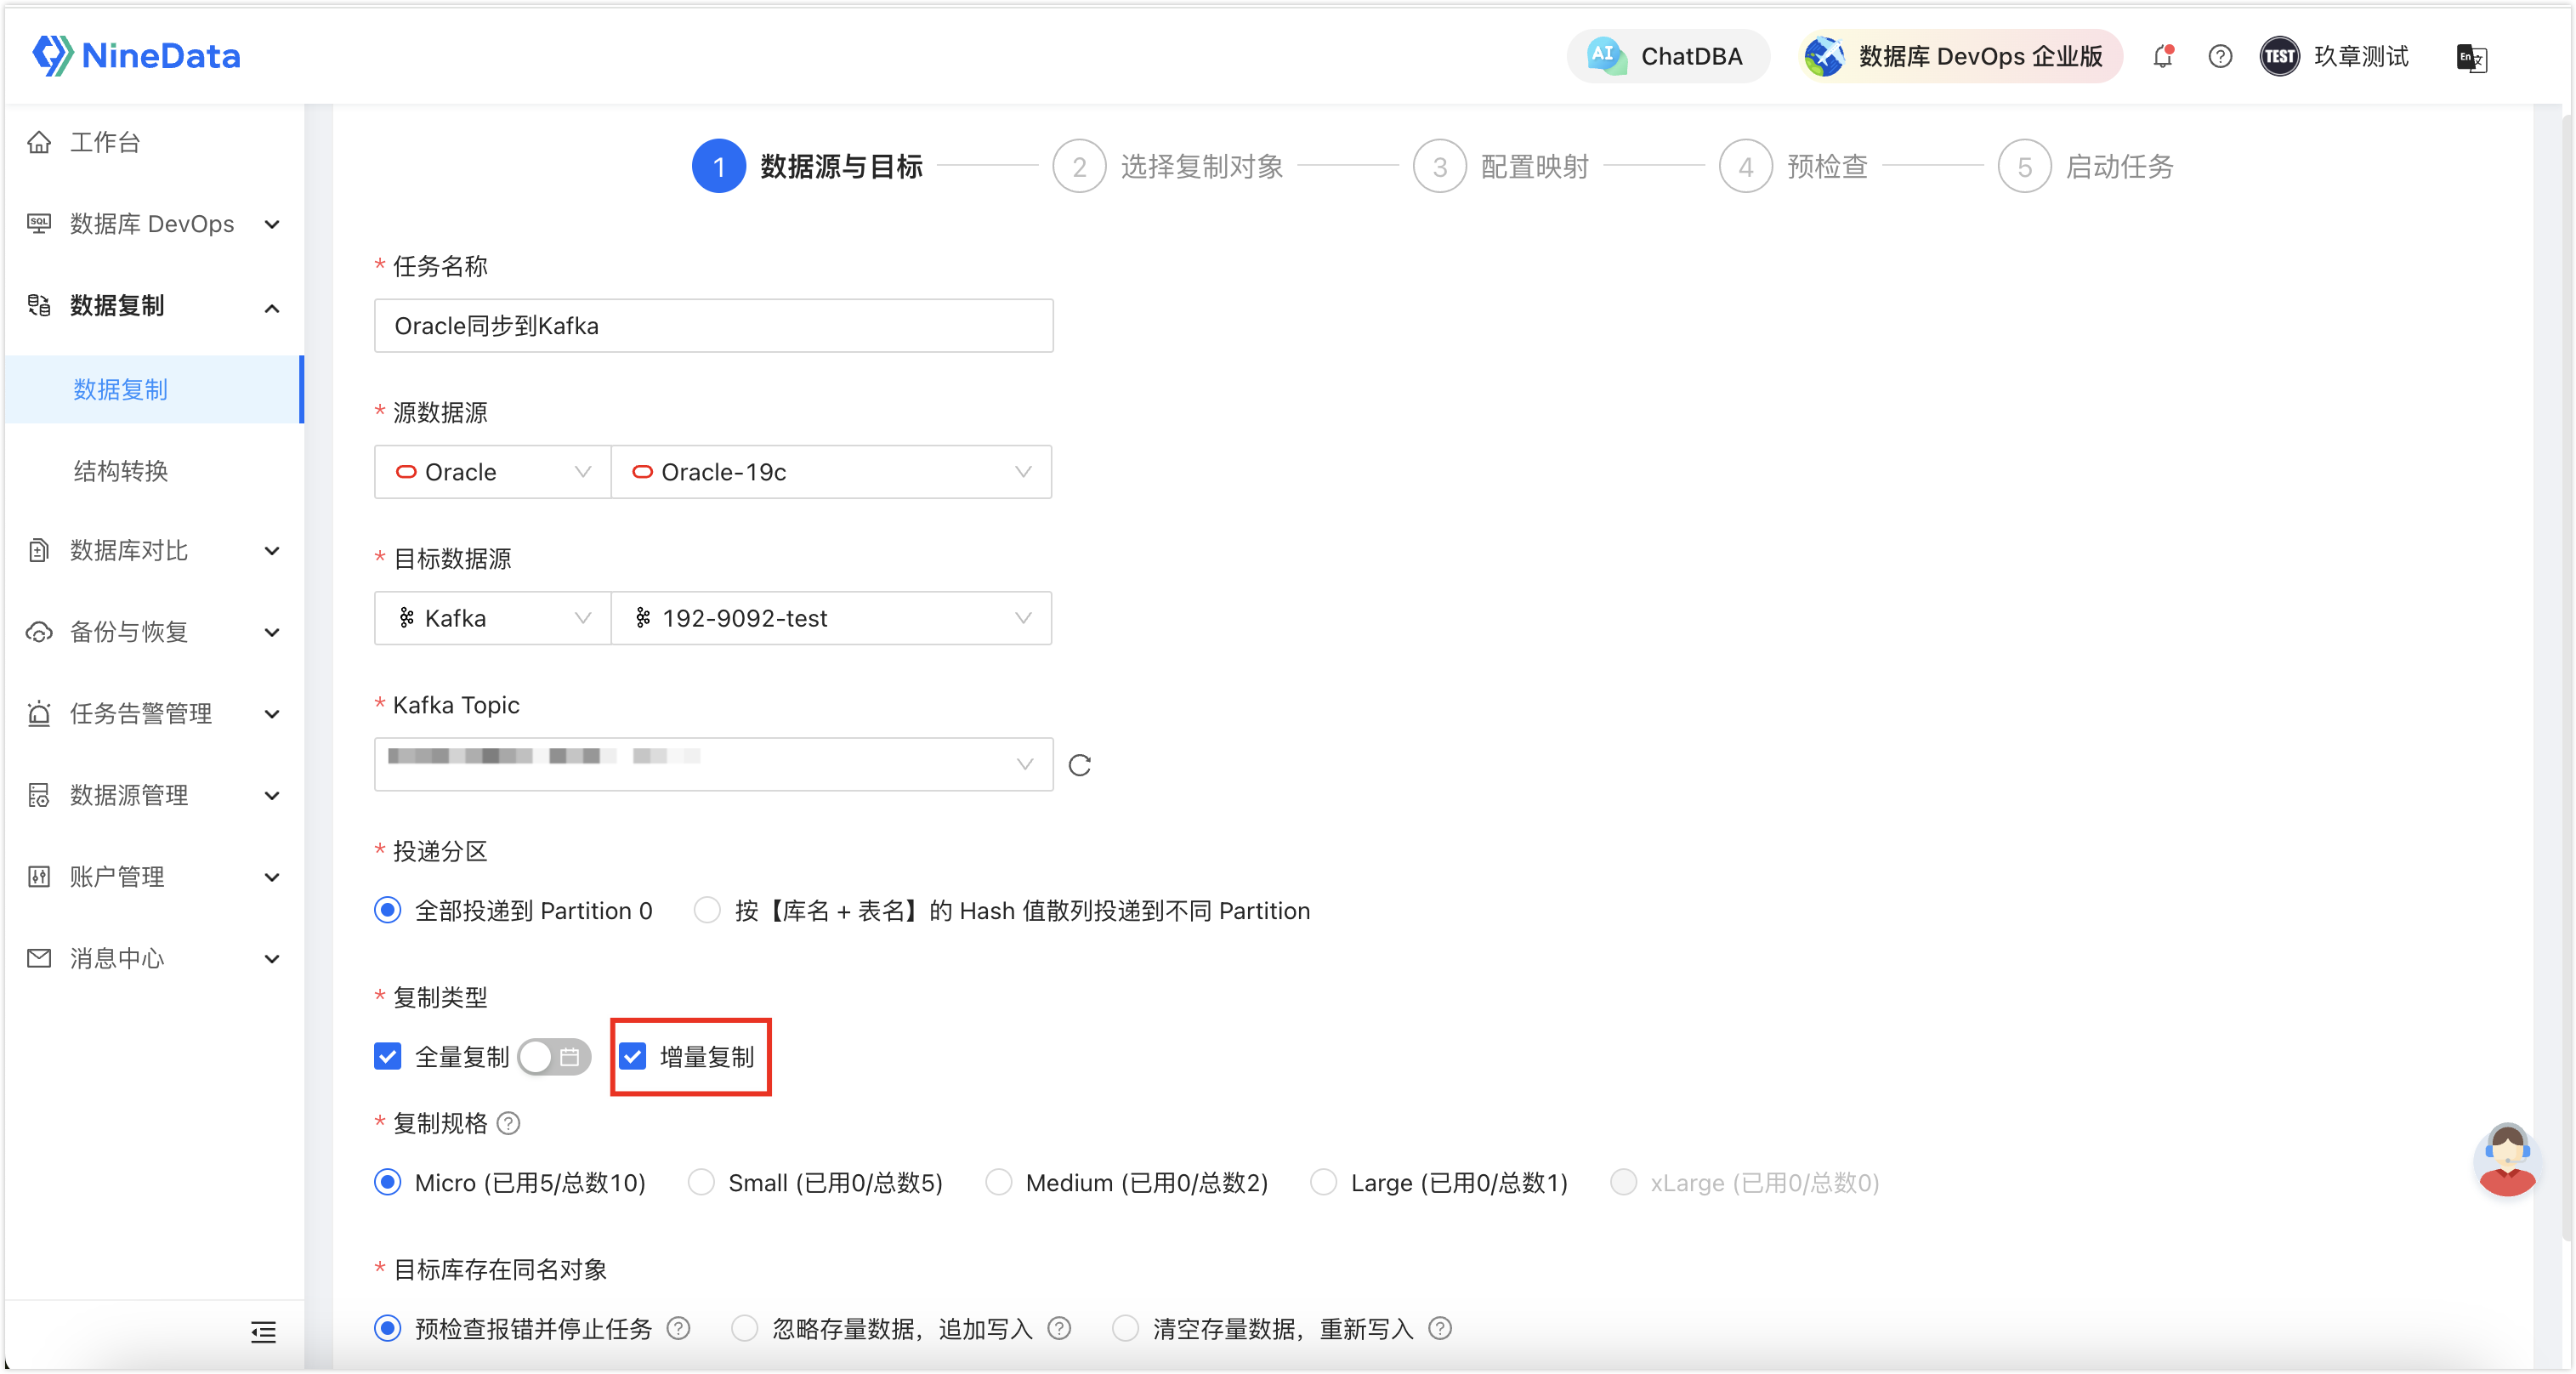Image resolution: width=2576 pixels, height=1374 pixels.
Task: Expand the 账户管理 menu
Action: pos(272,877)
